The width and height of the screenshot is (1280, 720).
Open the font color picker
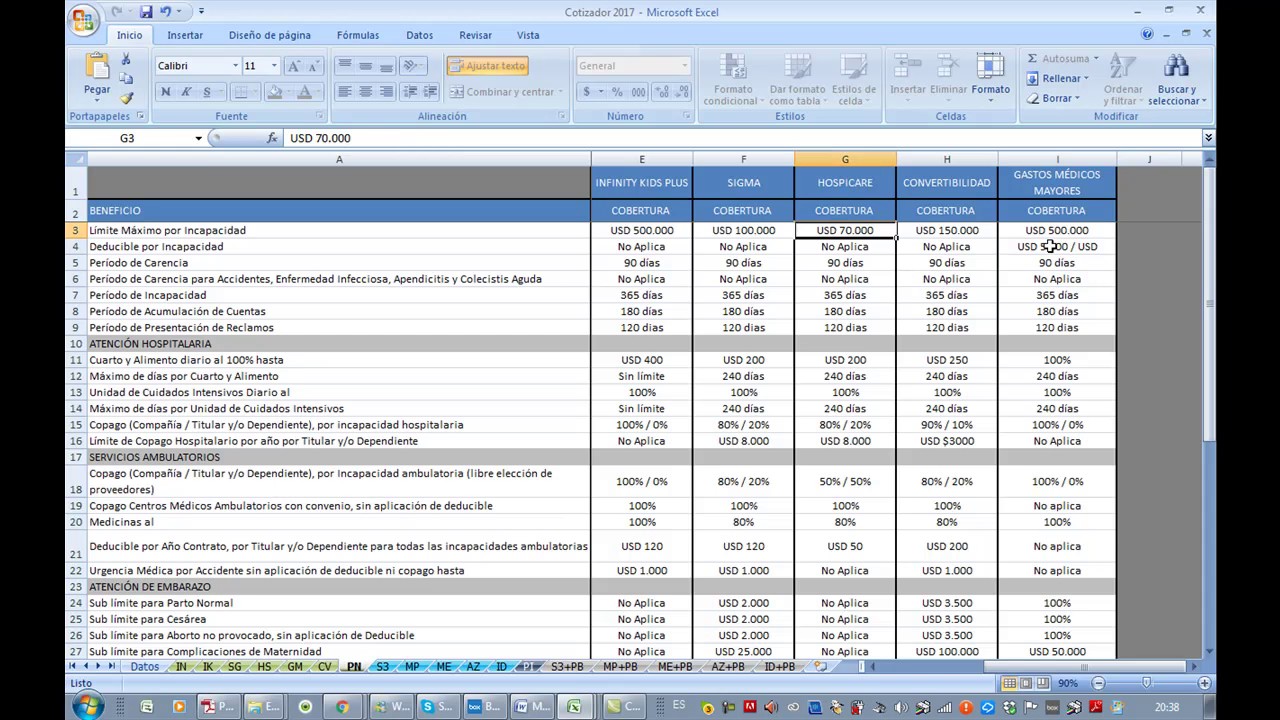[x=304, y=92]
